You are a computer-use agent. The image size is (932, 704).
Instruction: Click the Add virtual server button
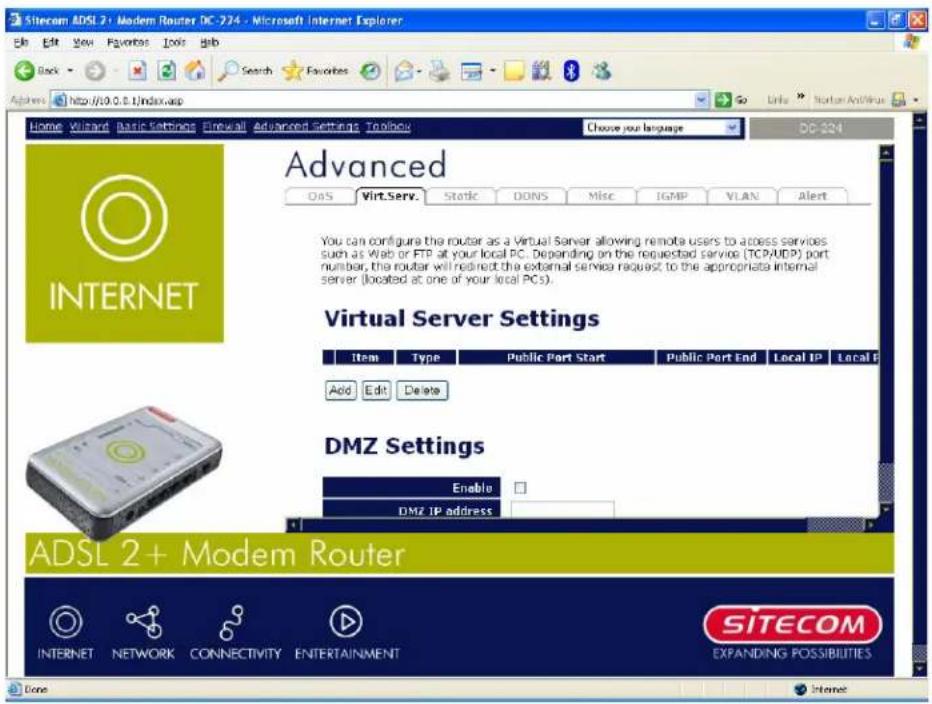point(341,391)
